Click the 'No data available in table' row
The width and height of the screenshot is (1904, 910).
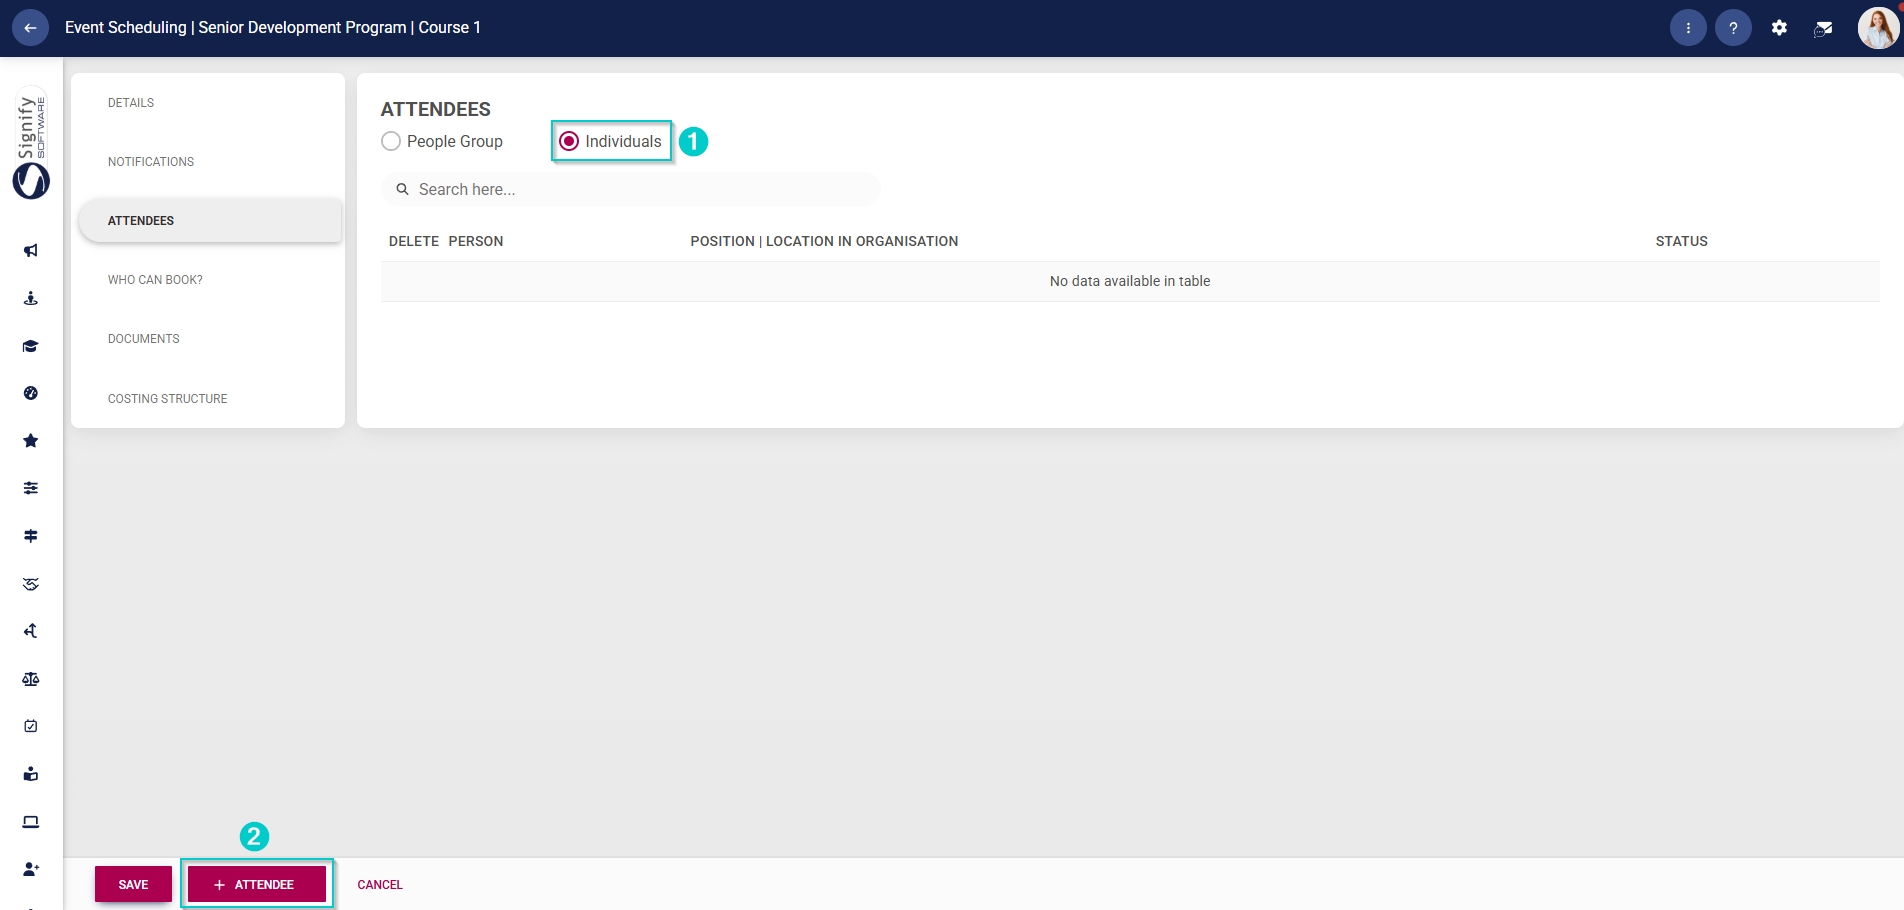click(1130, 281)
